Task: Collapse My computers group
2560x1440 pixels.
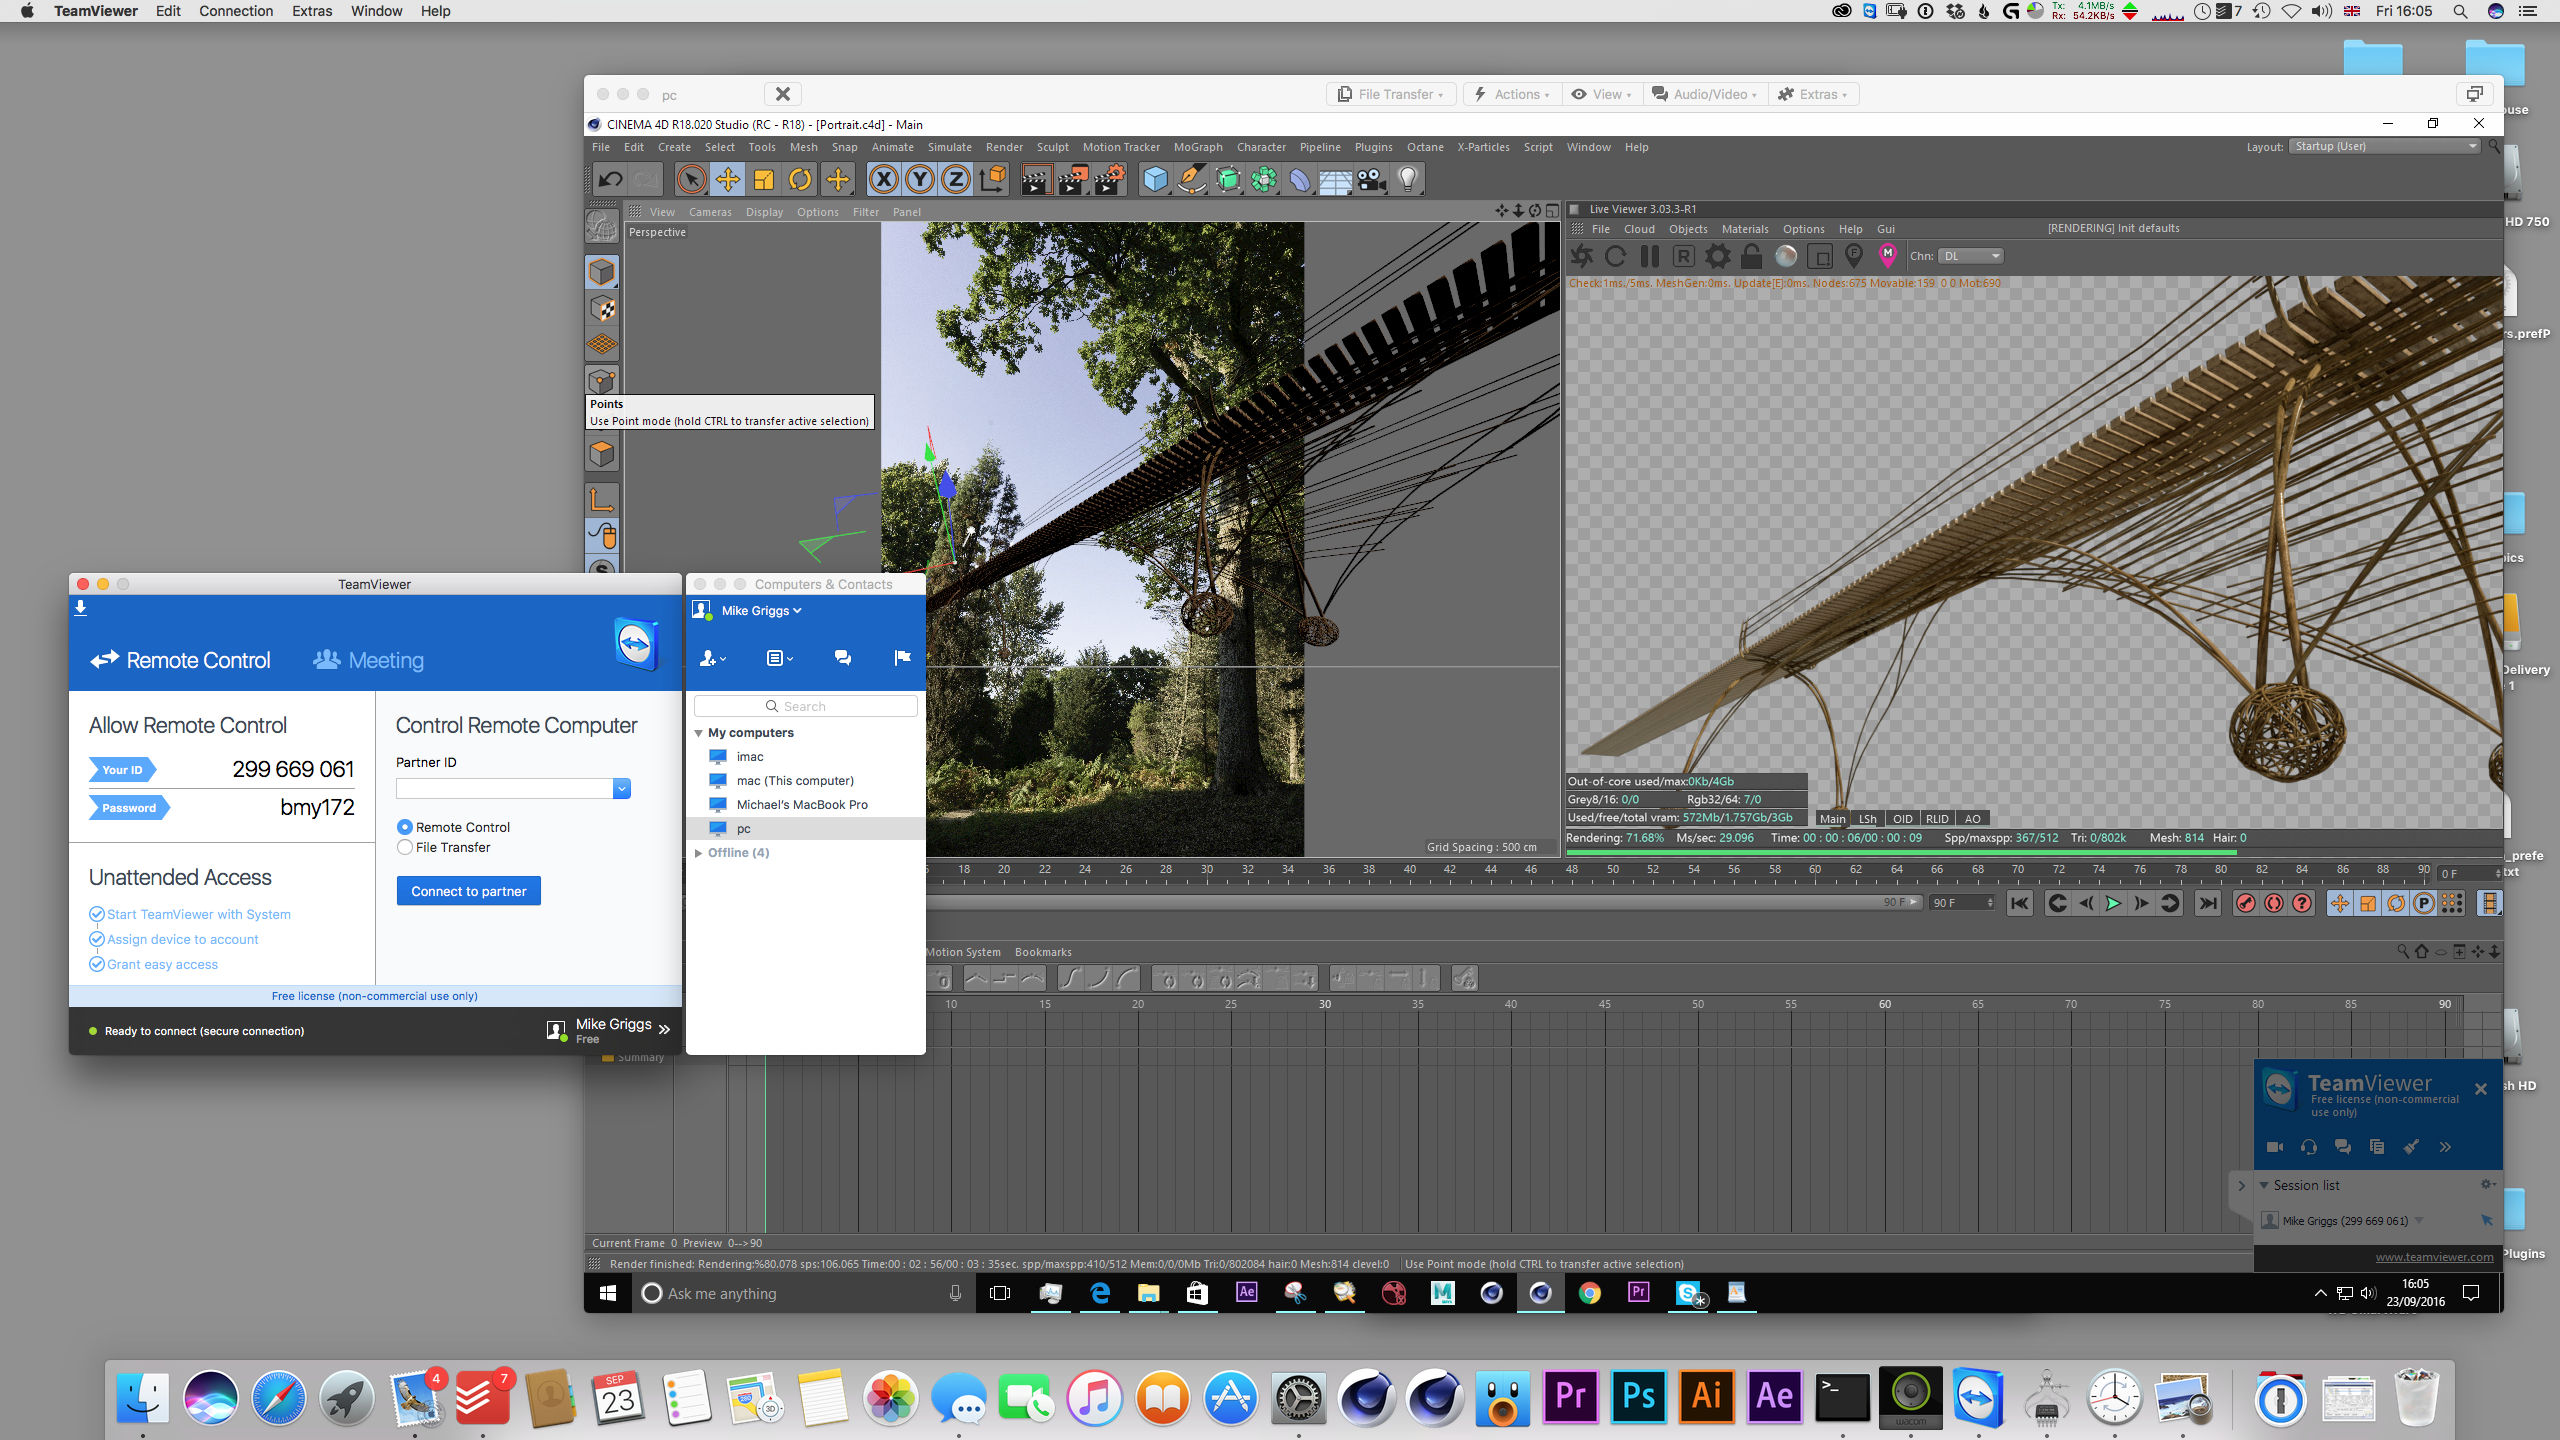Action: pyautogui.click(x=698, y=733)
